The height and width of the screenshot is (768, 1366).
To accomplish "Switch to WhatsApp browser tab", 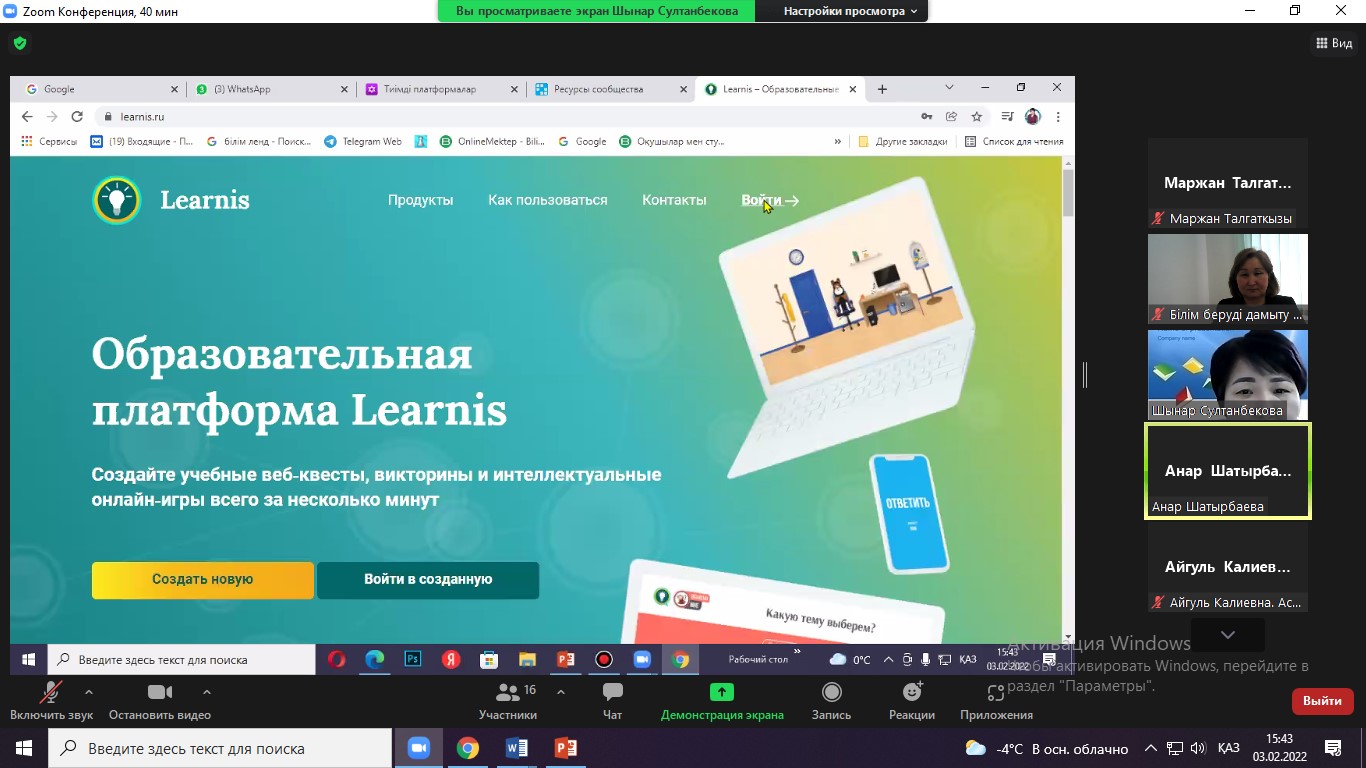I will 270,89.
